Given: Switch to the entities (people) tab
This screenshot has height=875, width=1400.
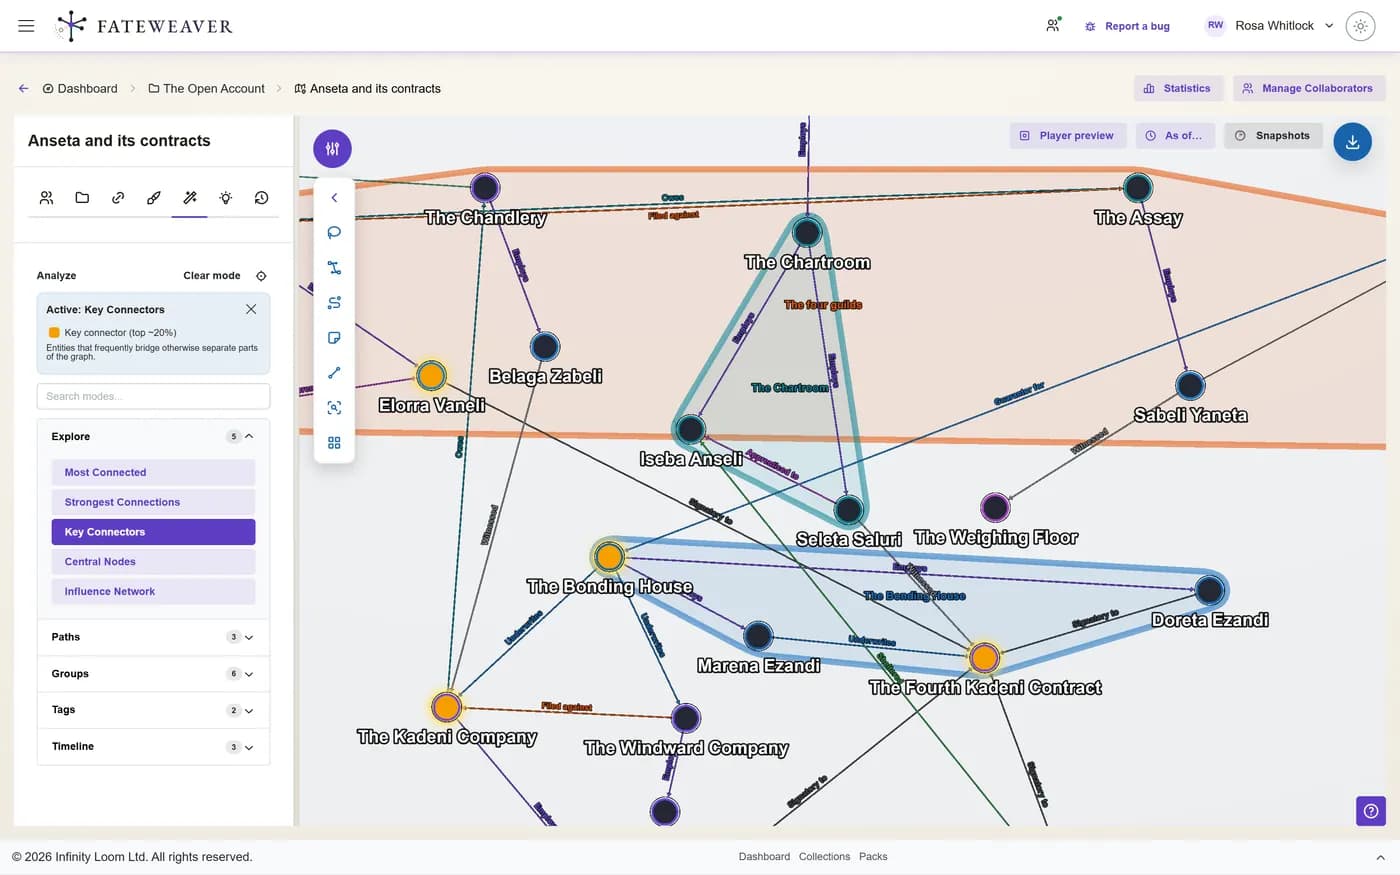Looking at the screenshot, I should [46, 198].
